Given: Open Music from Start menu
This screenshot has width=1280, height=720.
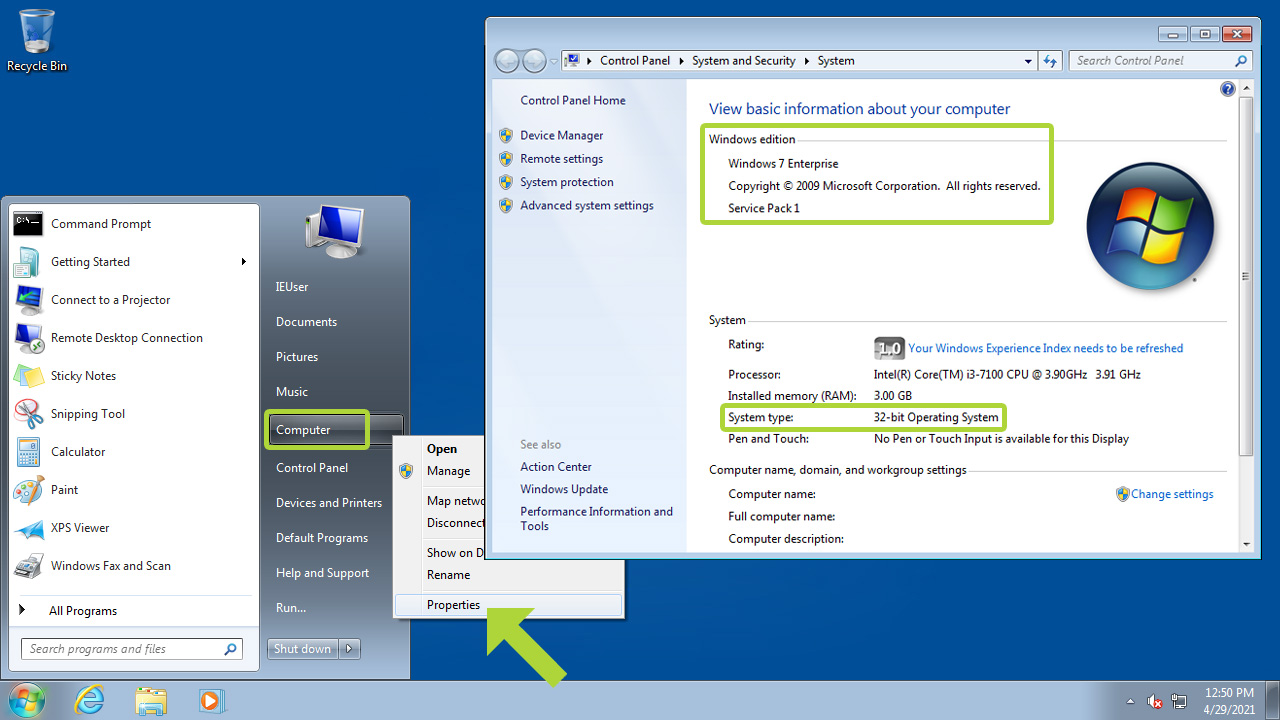Looking at the screenshot, I should coord(292,392).
